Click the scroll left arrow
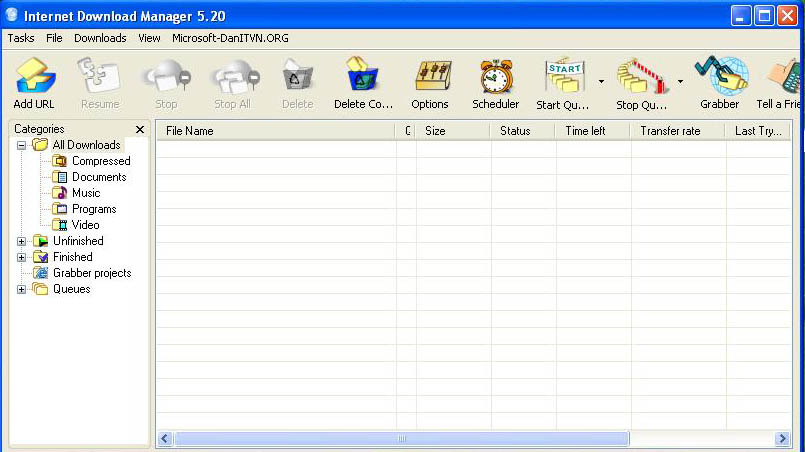Viewport: 805px width, 452px height. pyautogui.click(x=165, y=439)
